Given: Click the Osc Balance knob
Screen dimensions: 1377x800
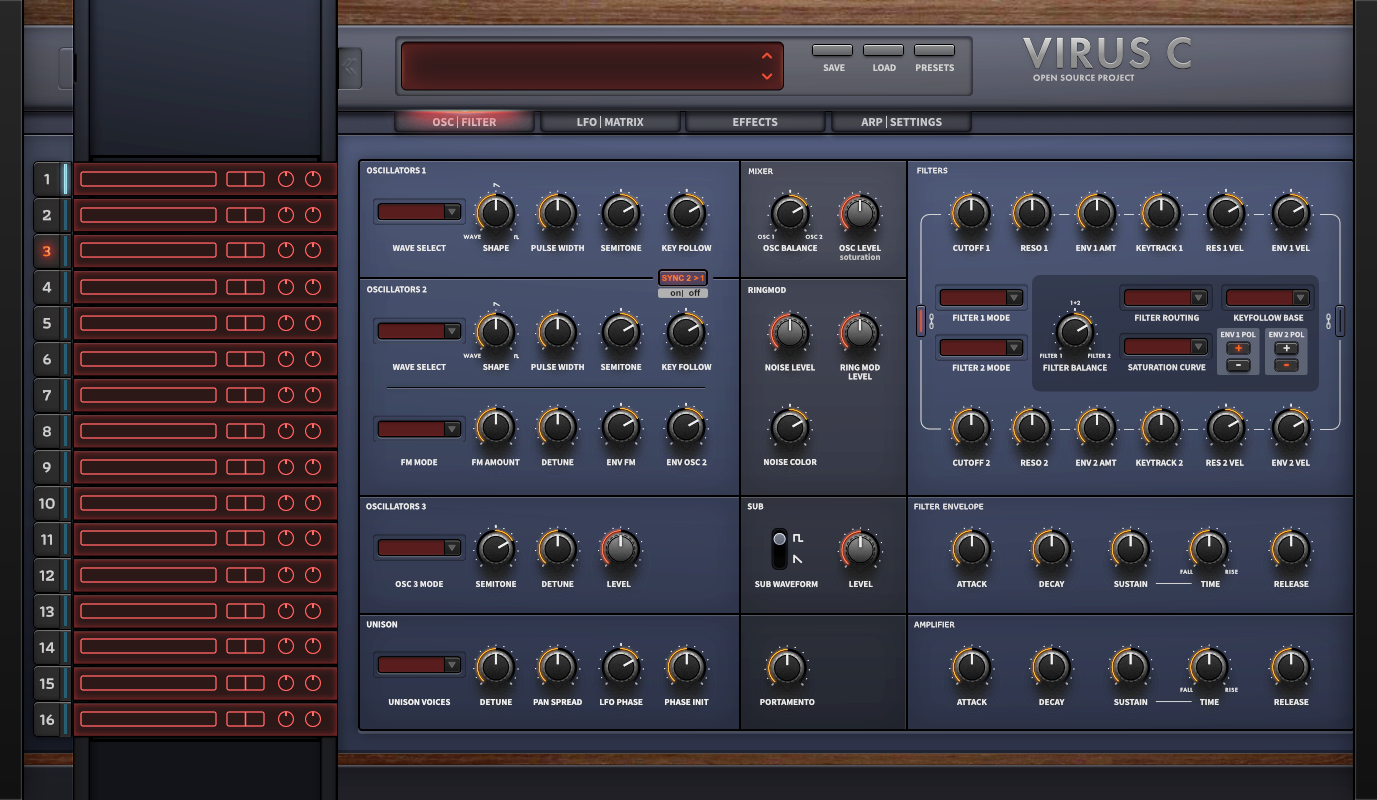Looking at the screenshot, I should pos(790,213).
